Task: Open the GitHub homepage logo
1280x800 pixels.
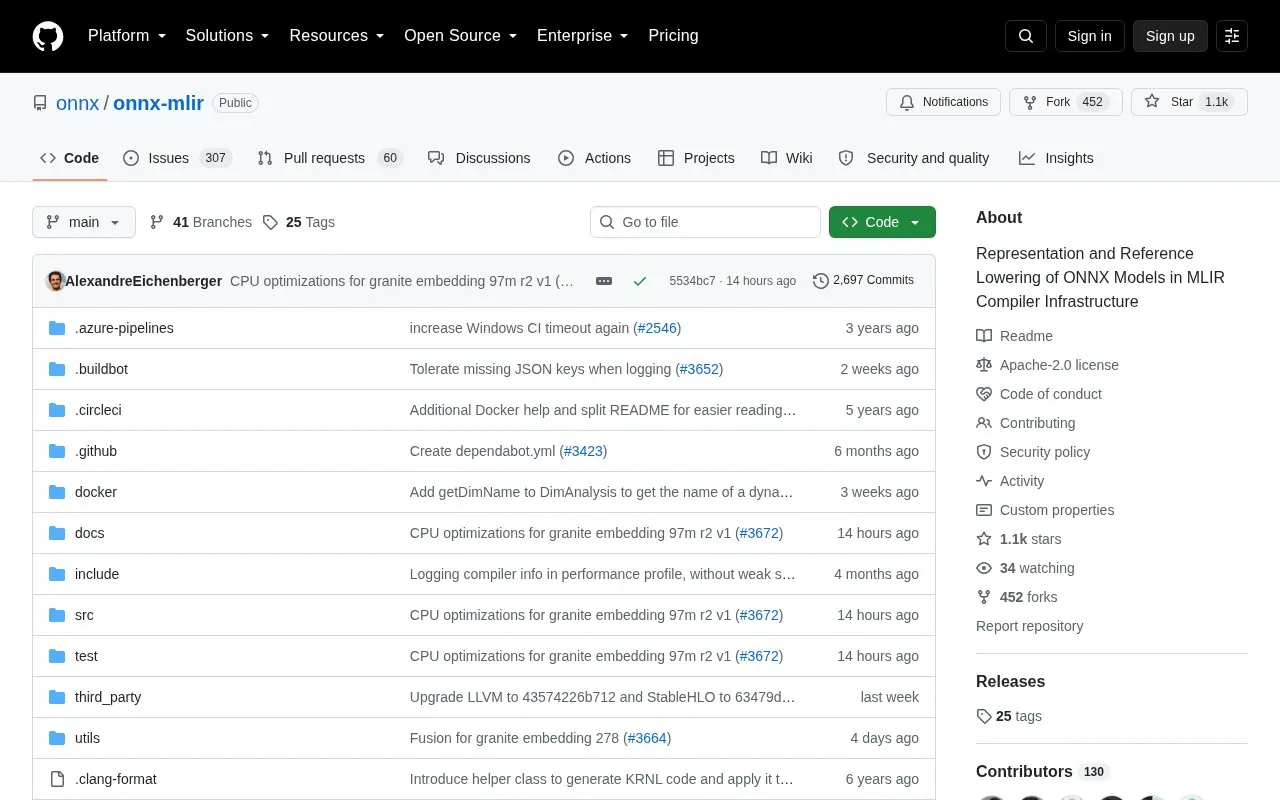Action: [48, 36]
